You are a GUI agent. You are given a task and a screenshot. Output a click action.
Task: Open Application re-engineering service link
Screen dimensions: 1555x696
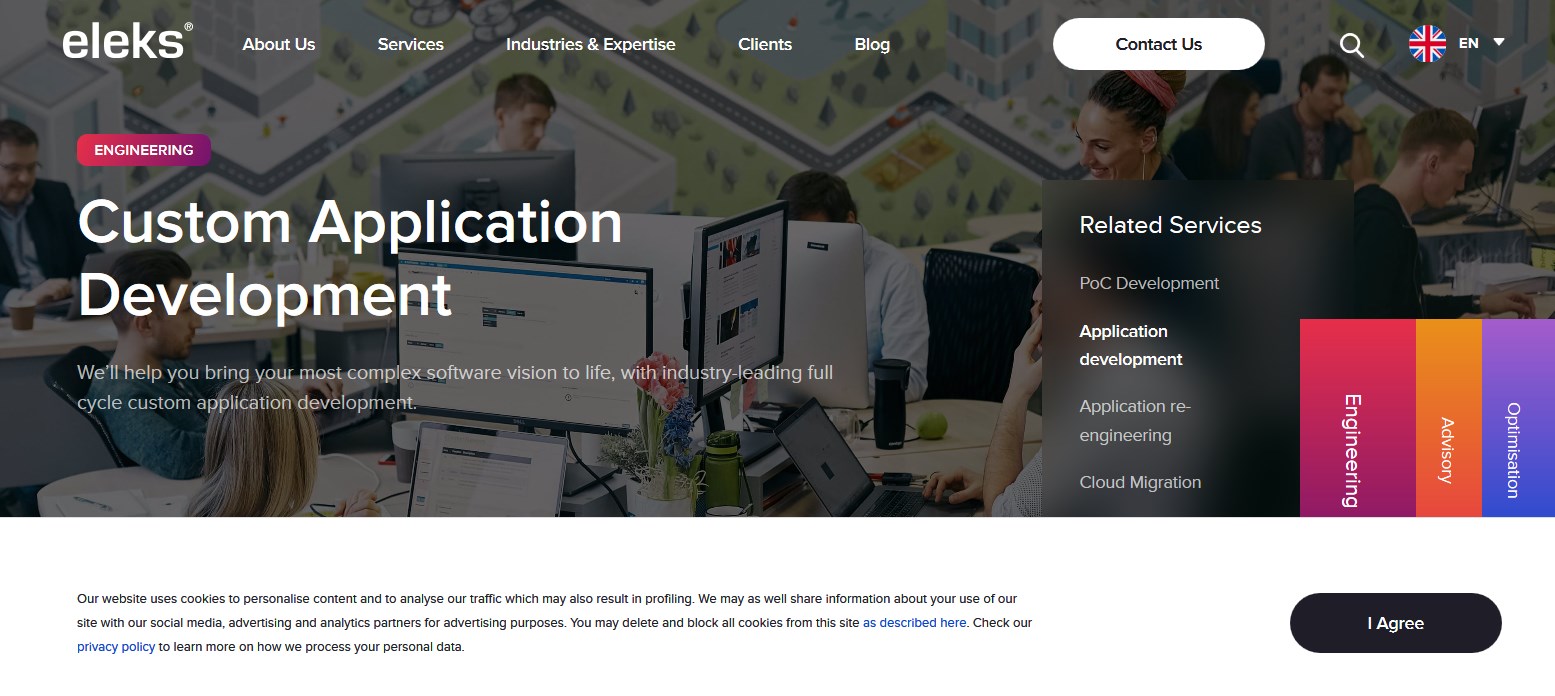(1135, 421)
